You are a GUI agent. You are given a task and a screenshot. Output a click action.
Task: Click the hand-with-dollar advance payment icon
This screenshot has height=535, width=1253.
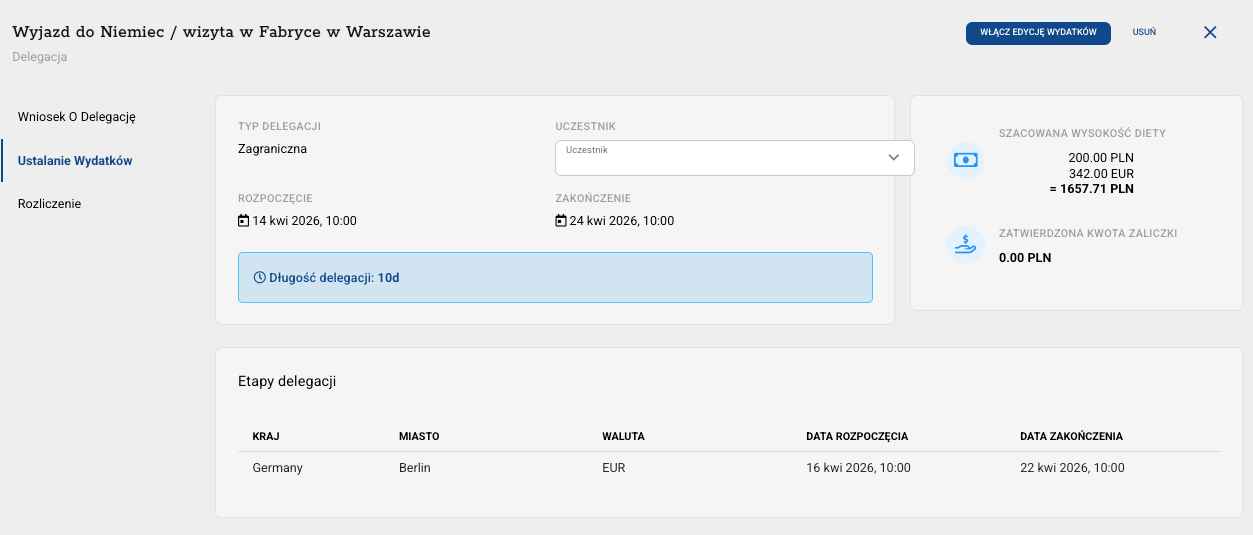tap(965, 246)
